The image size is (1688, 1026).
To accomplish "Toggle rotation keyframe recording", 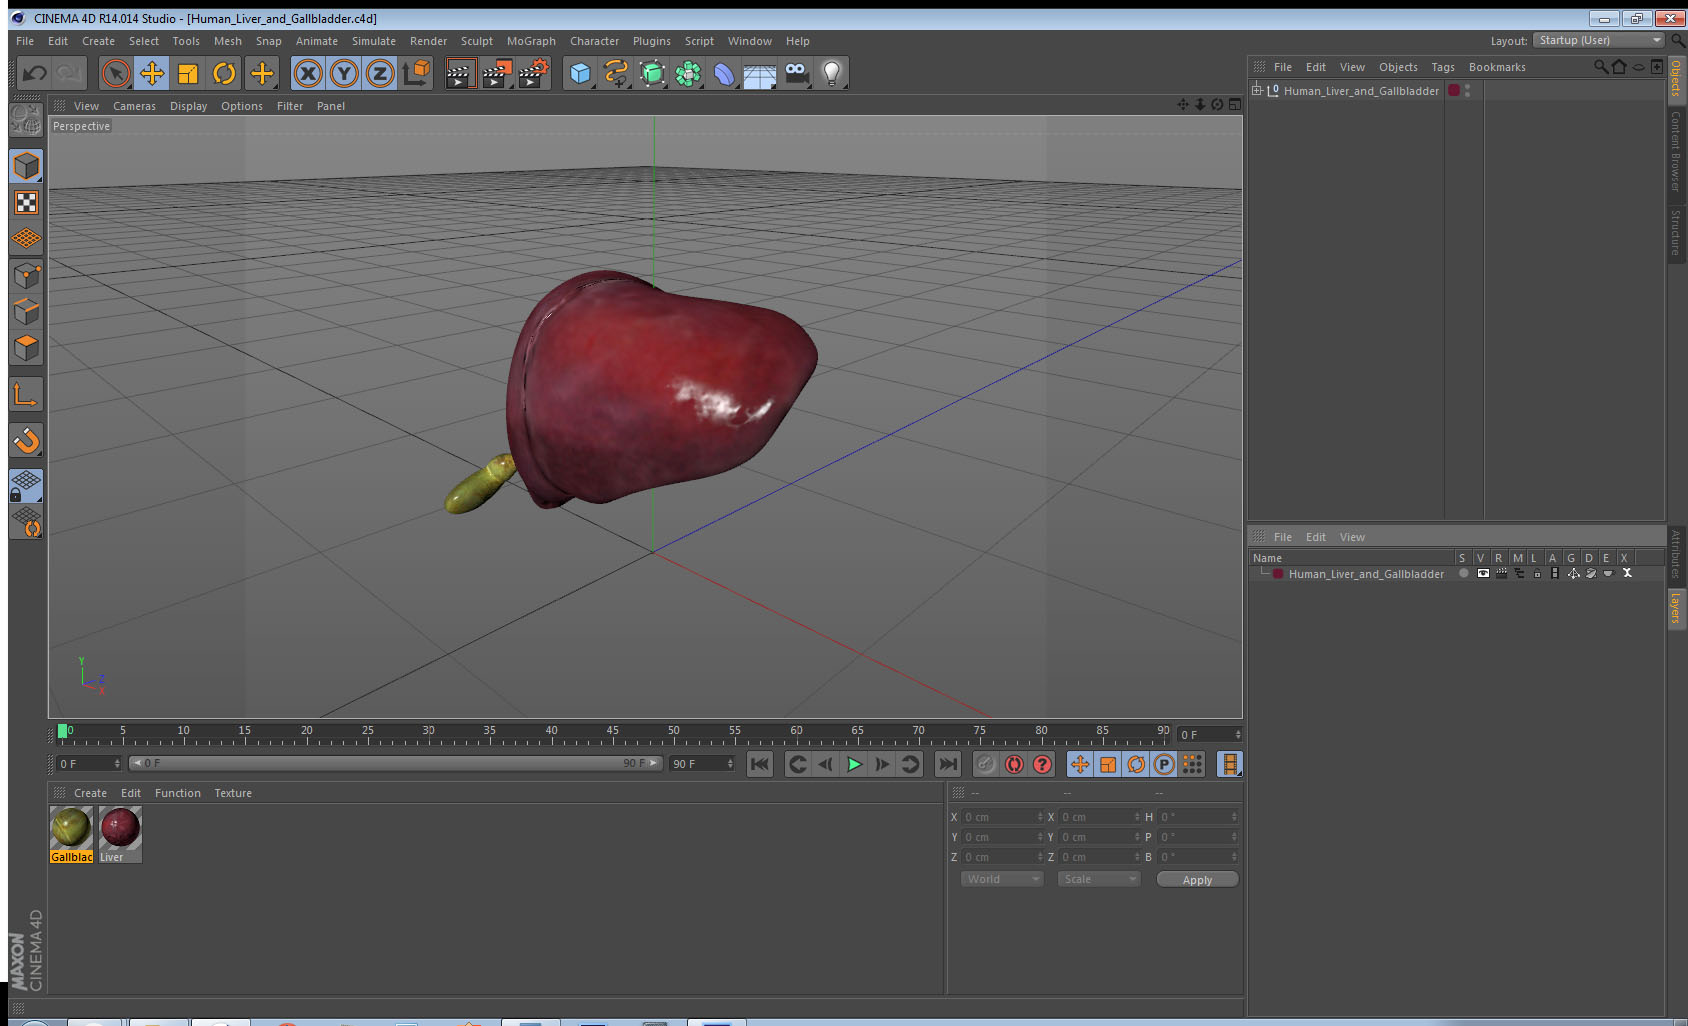I will (x=1136, y=764).
